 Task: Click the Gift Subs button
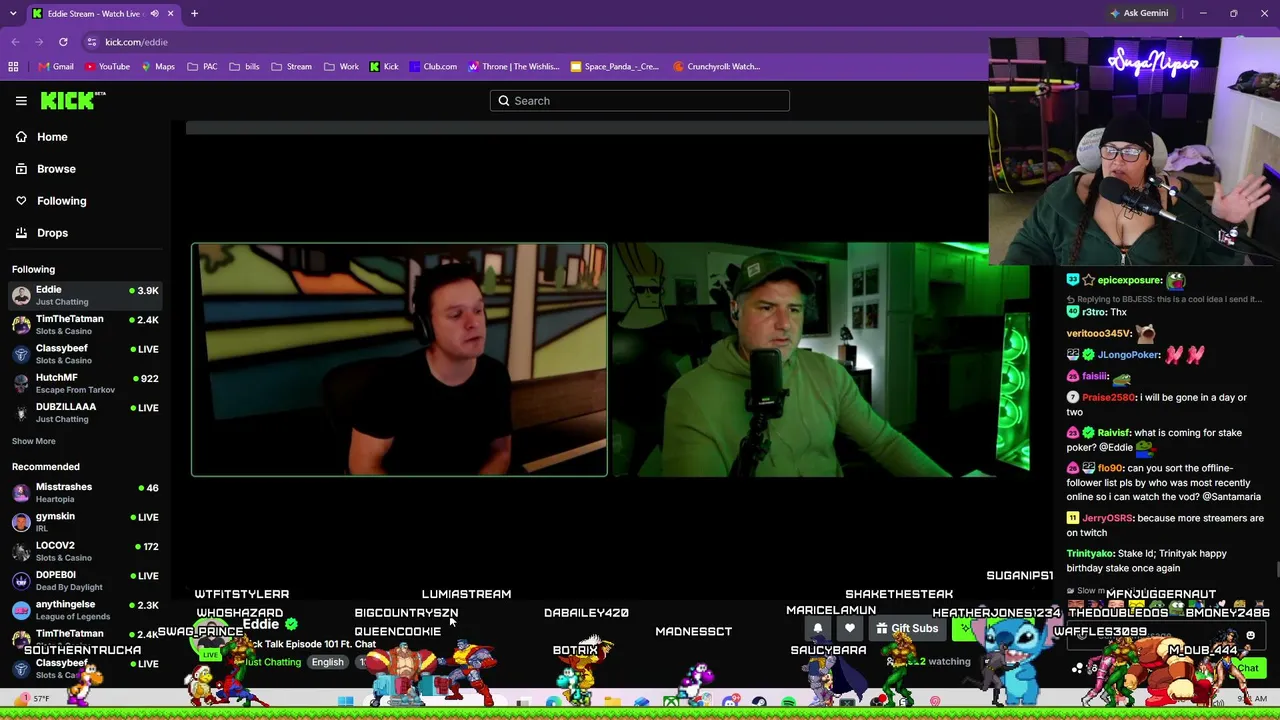907,629
